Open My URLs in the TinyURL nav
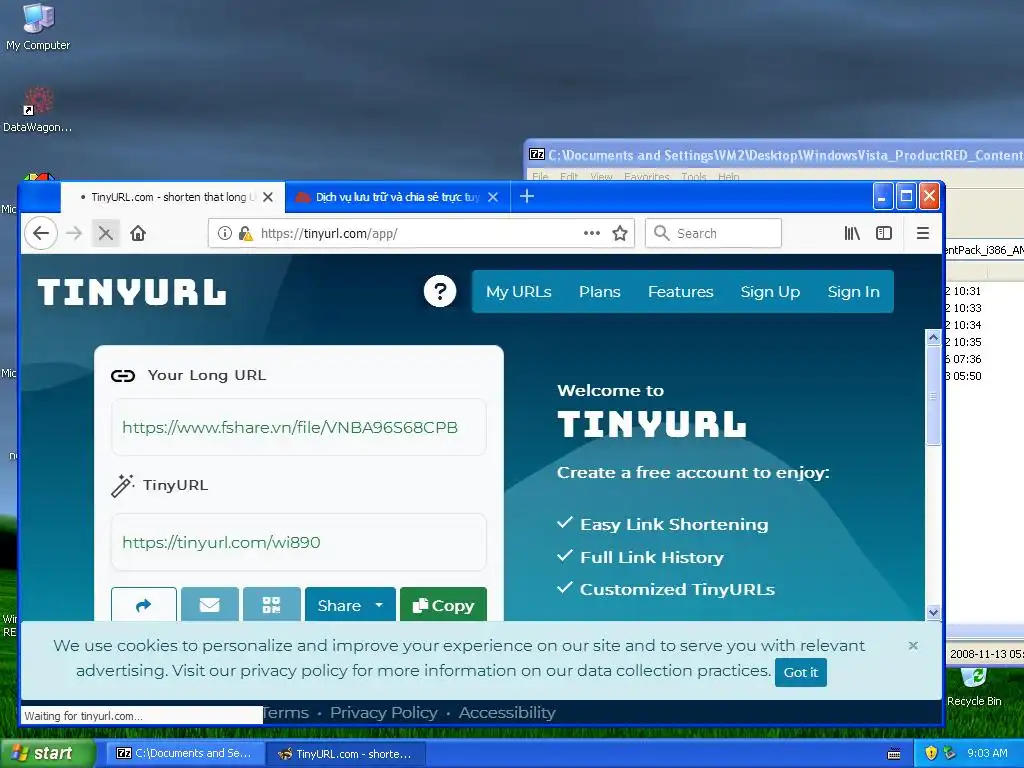1024x768 pixels. [x=519, y=291]
